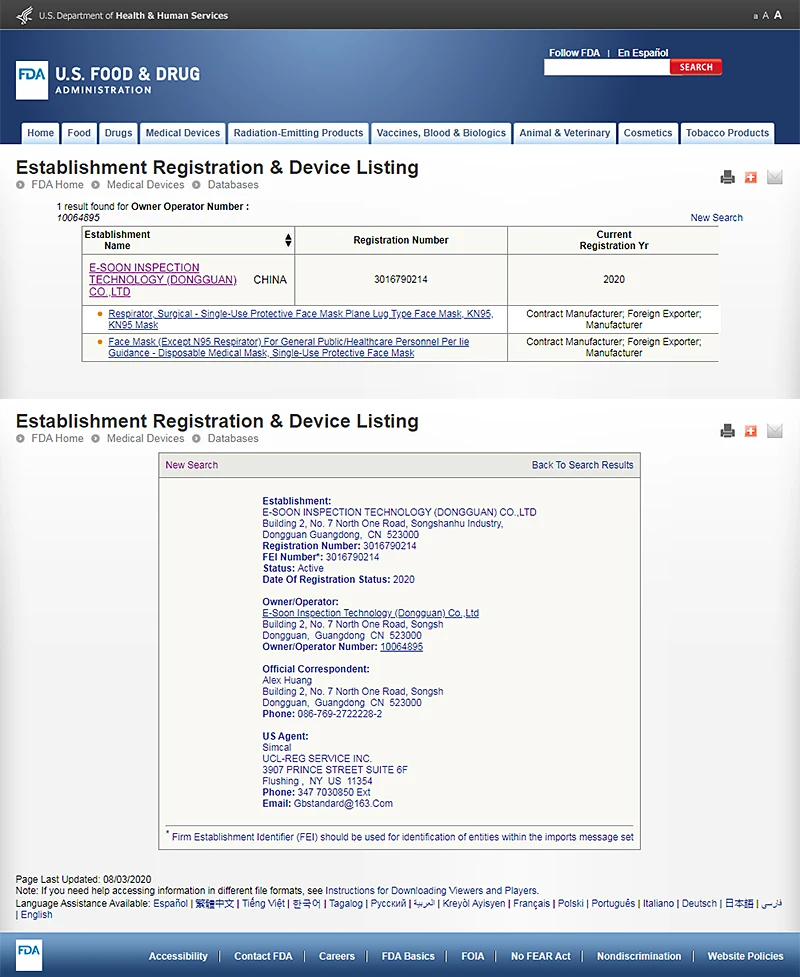
Task: Click Back To Search Results
Action: pyautogui.click(x=583, y=465)
